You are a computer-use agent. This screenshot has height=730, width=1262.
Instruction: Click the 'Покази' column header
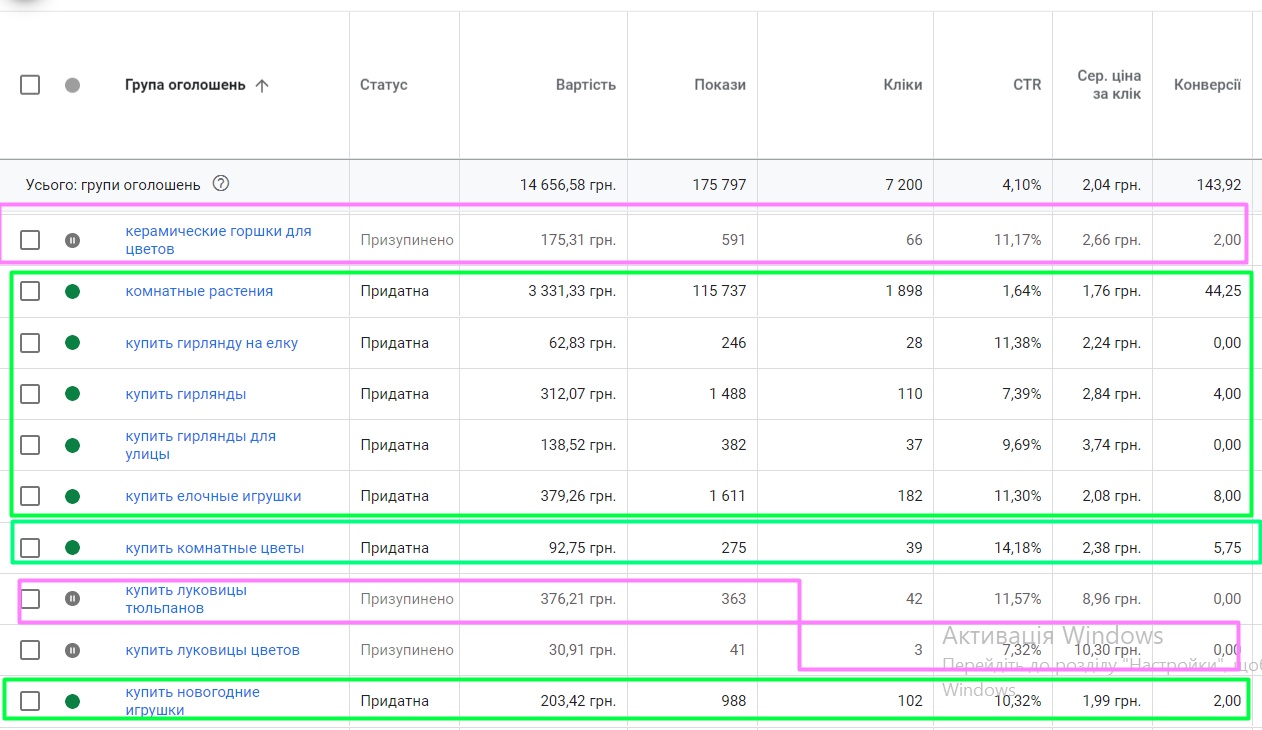point(719,85)
